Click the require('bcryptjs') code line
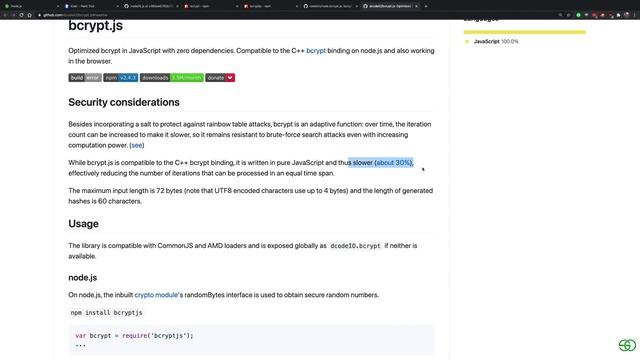Viewport: 640px width, 360px height. (134, 336)
